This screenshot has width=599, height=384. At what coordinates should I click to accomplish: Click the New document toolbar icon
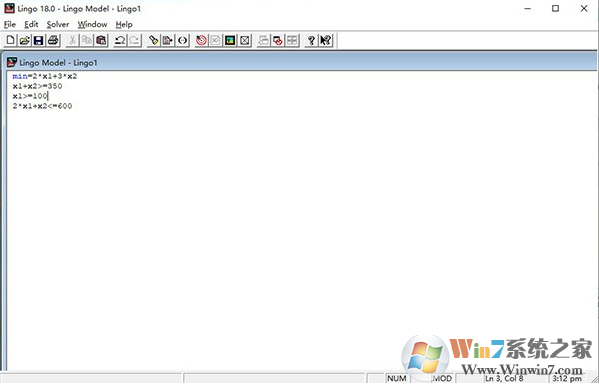click(10, 40)
